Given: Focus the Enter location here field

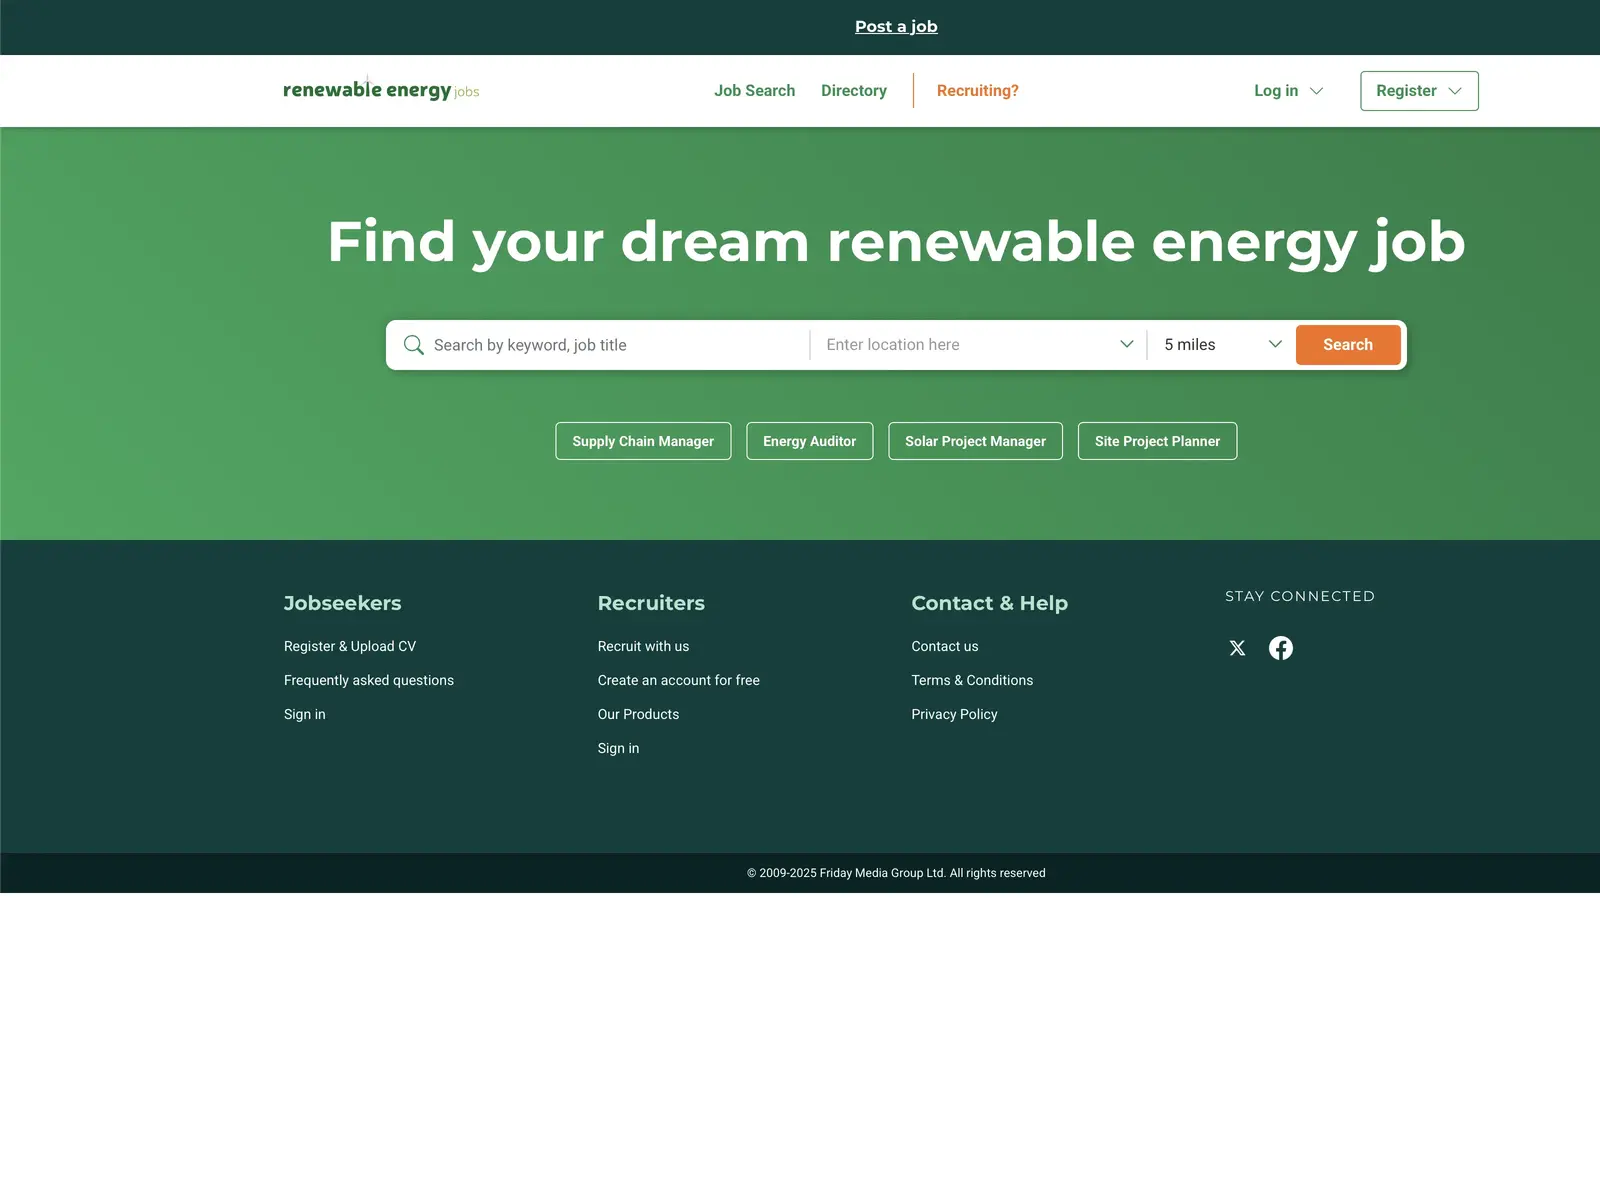Looking at the screenshot, I should tap(967, 345).
